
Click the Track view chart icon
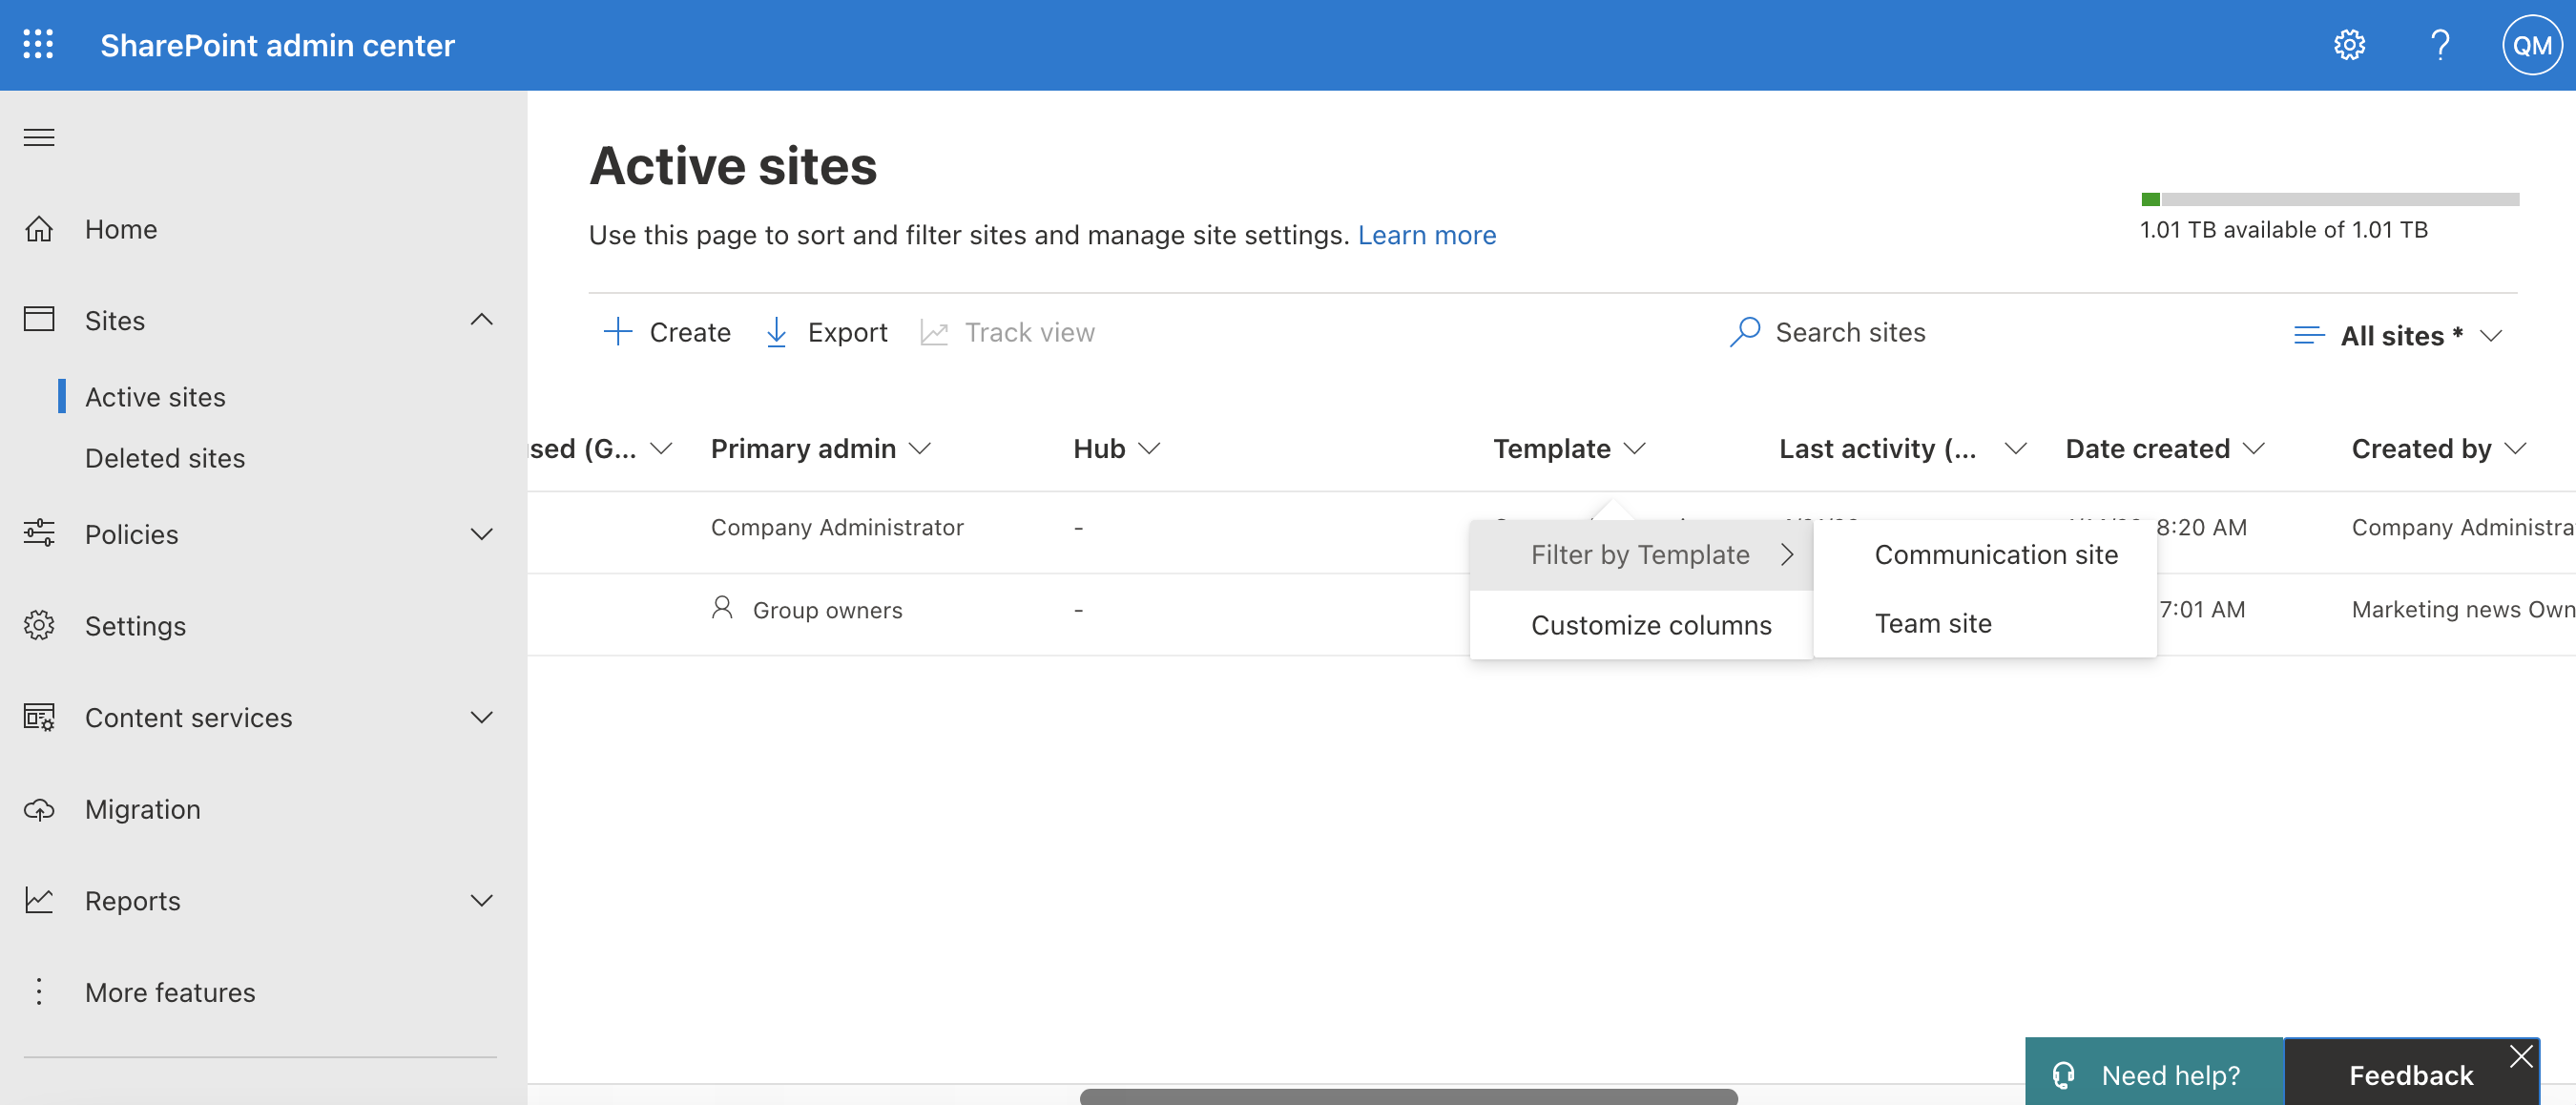click(934, 332)
